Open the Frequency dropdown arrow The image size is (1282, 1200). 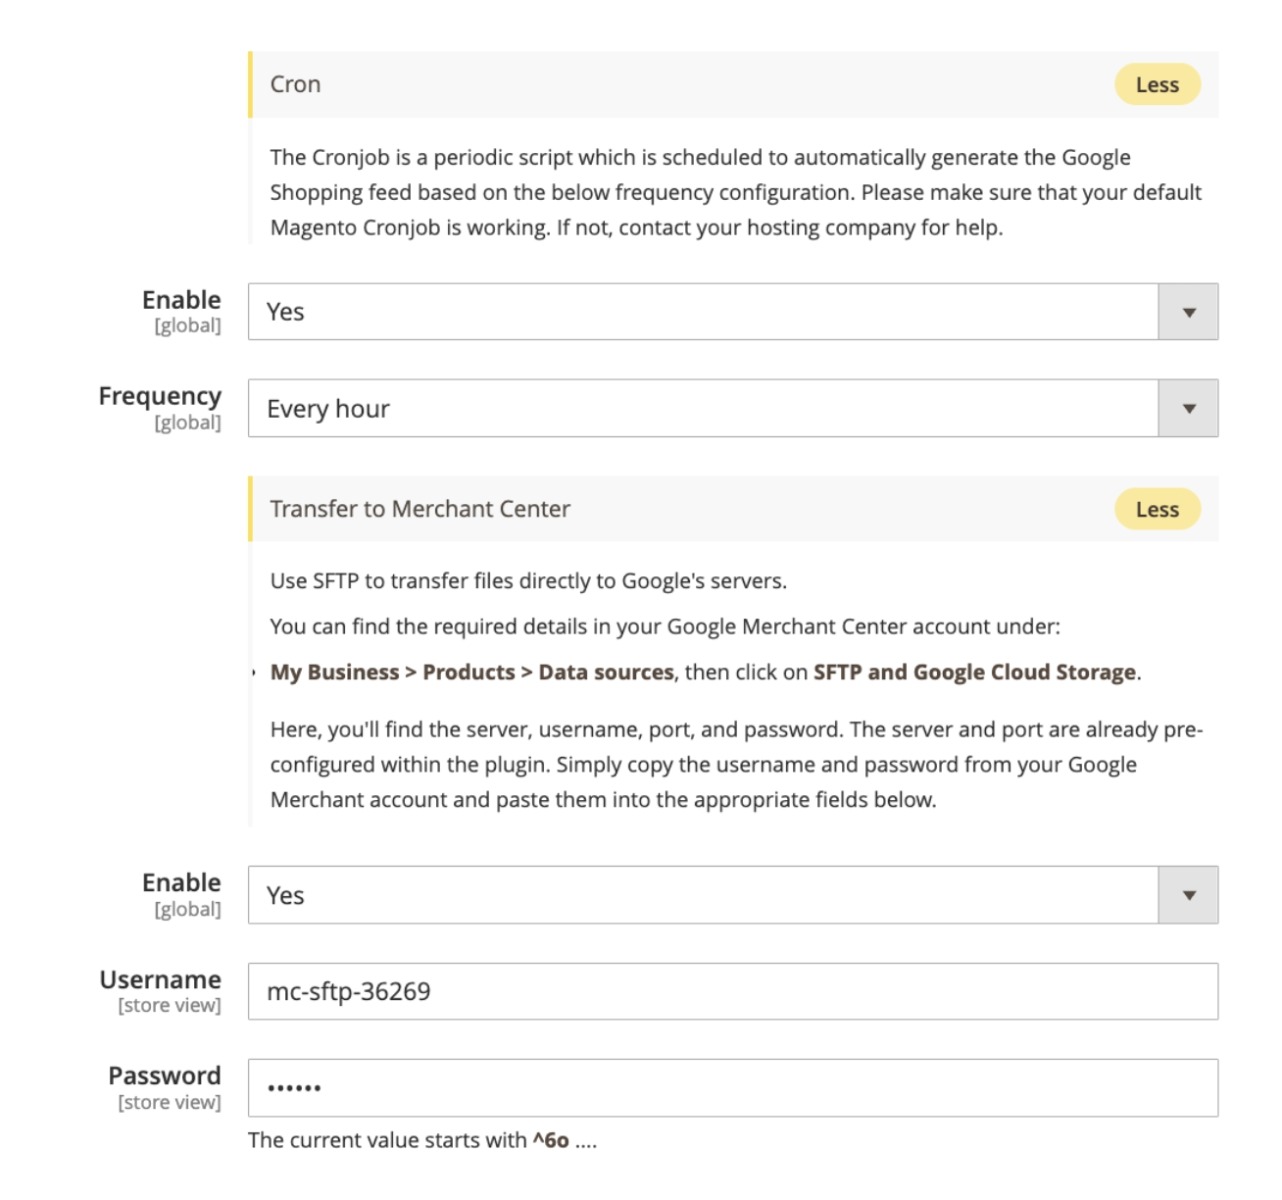click(1188, 408)
